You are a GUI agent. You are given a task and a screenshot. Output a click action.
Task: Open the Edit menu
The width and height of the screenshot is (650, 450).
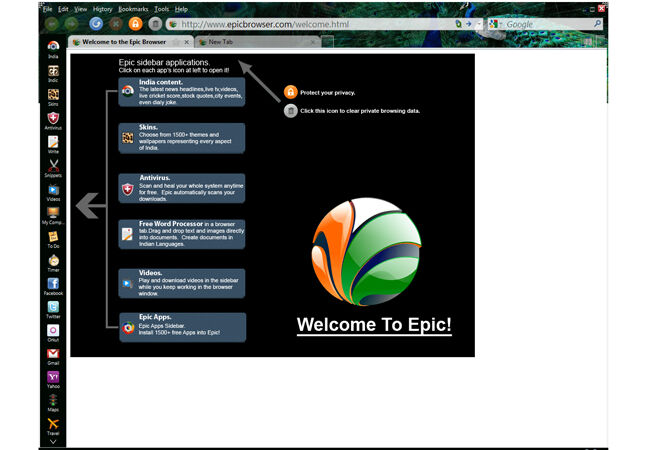[63, 9]
